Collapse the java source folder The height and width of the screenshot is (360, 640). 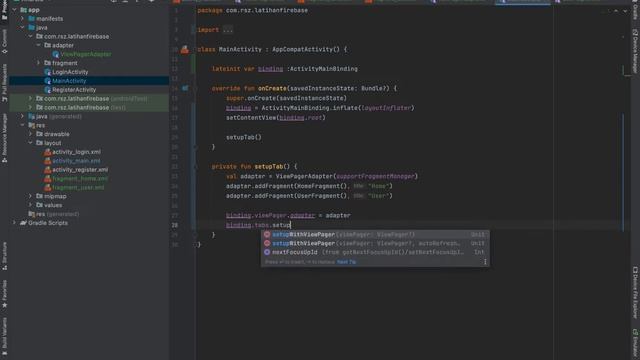click(22, 28)
